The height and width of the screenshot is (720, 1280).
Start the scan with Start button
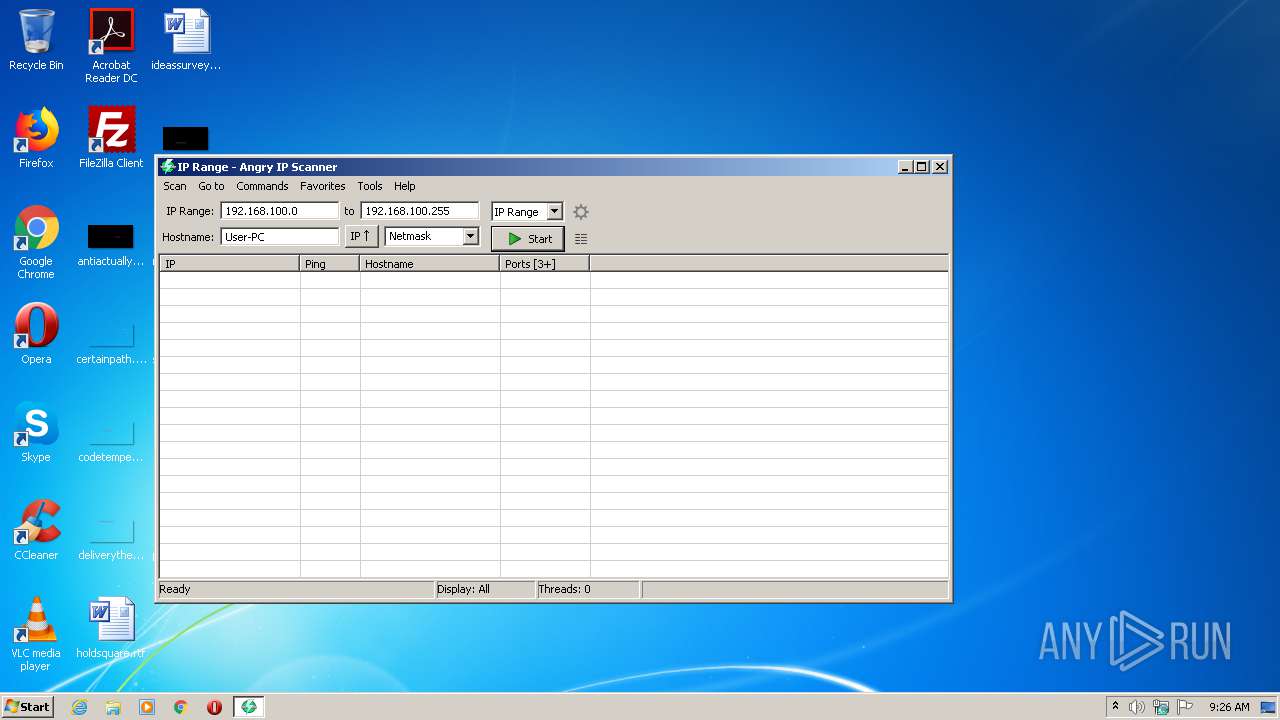click(x=528, y=239)
